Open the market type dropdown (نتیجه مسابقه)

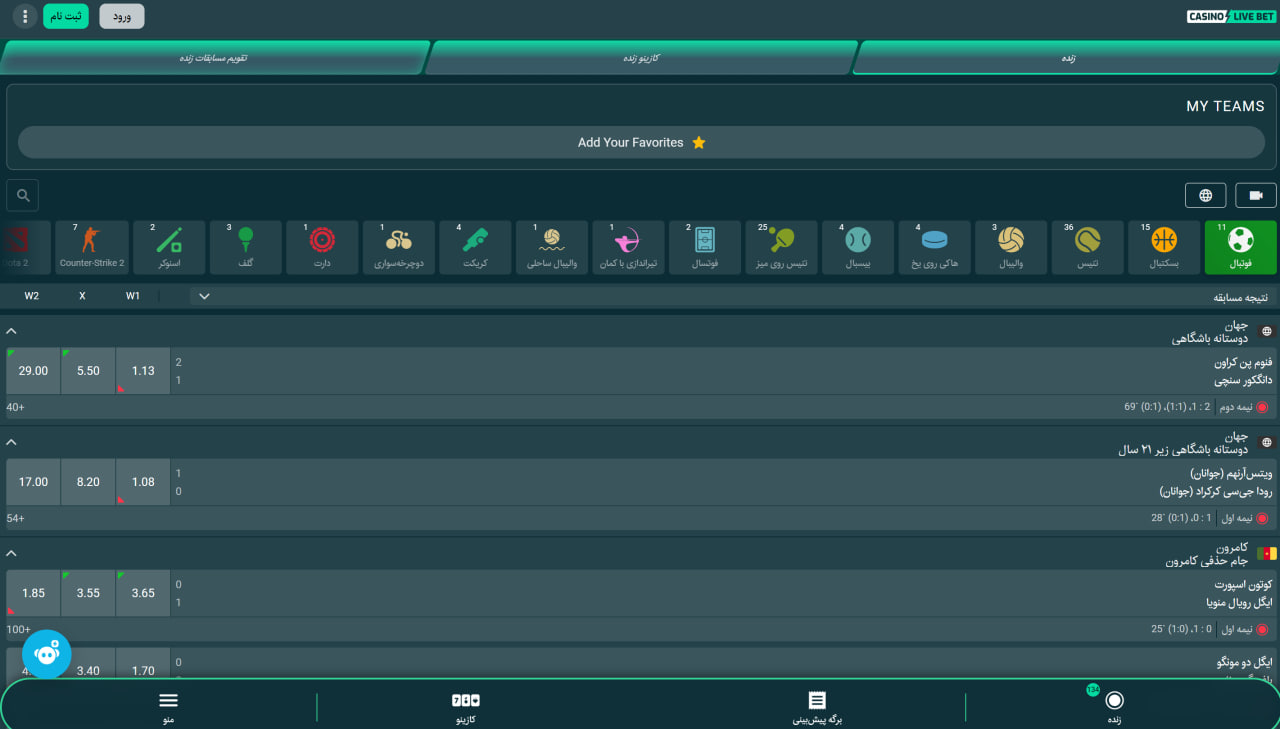pos(204,296)
